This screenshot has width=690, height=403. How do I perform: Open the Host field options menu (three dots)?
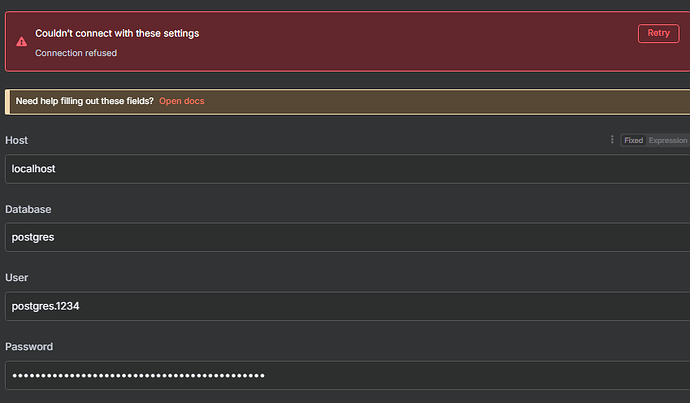point(612,140)
